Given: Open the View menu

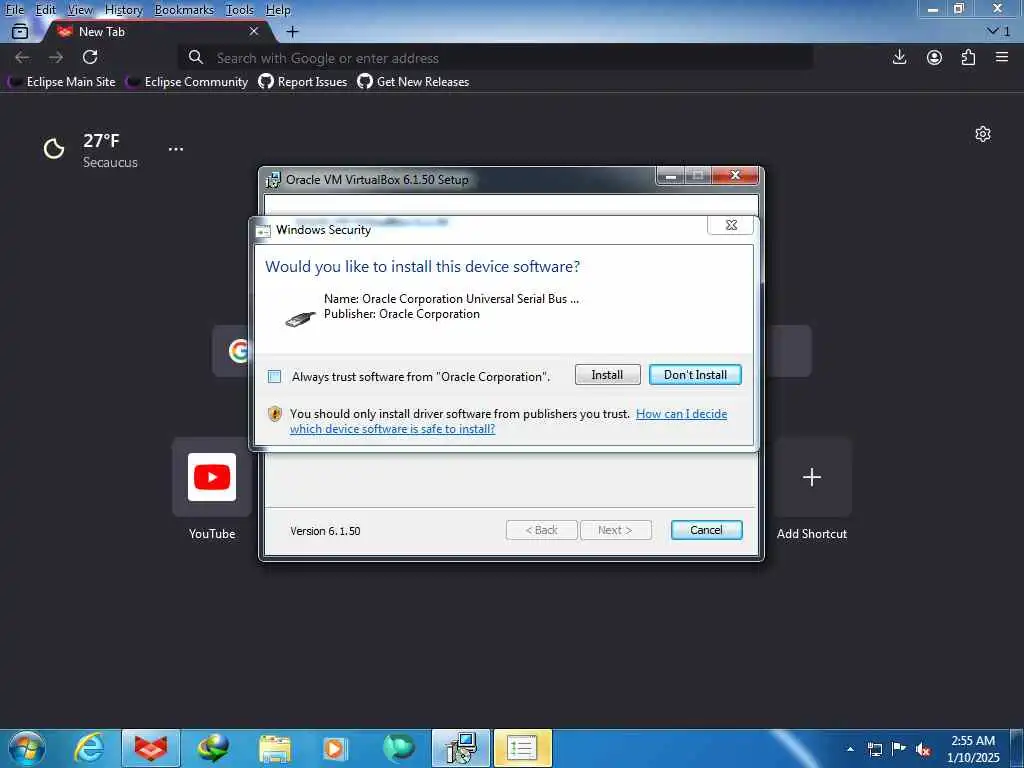Looking at the screenshot, I should [80, 10].
